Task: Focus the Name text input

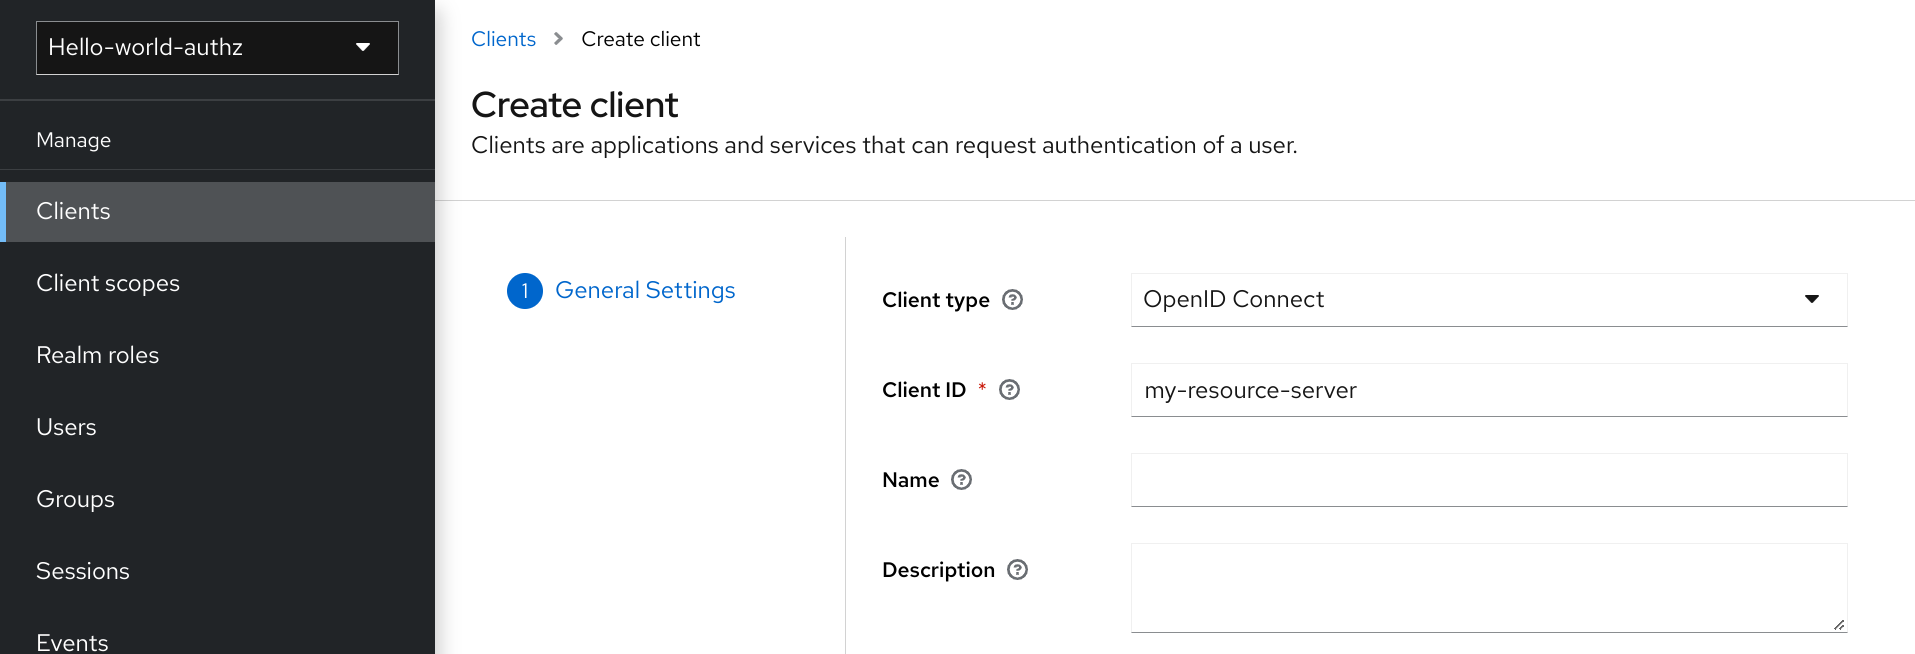Action: [x=1488, y=480]
